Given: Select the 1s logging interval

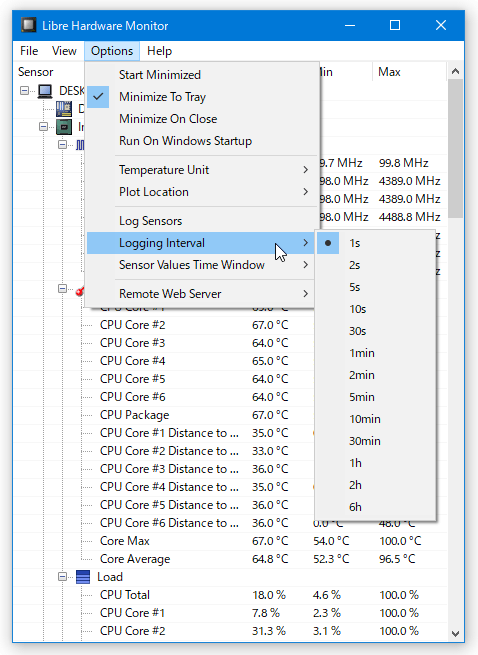Looking at the screenshot, I should click(x=375, y=243).
